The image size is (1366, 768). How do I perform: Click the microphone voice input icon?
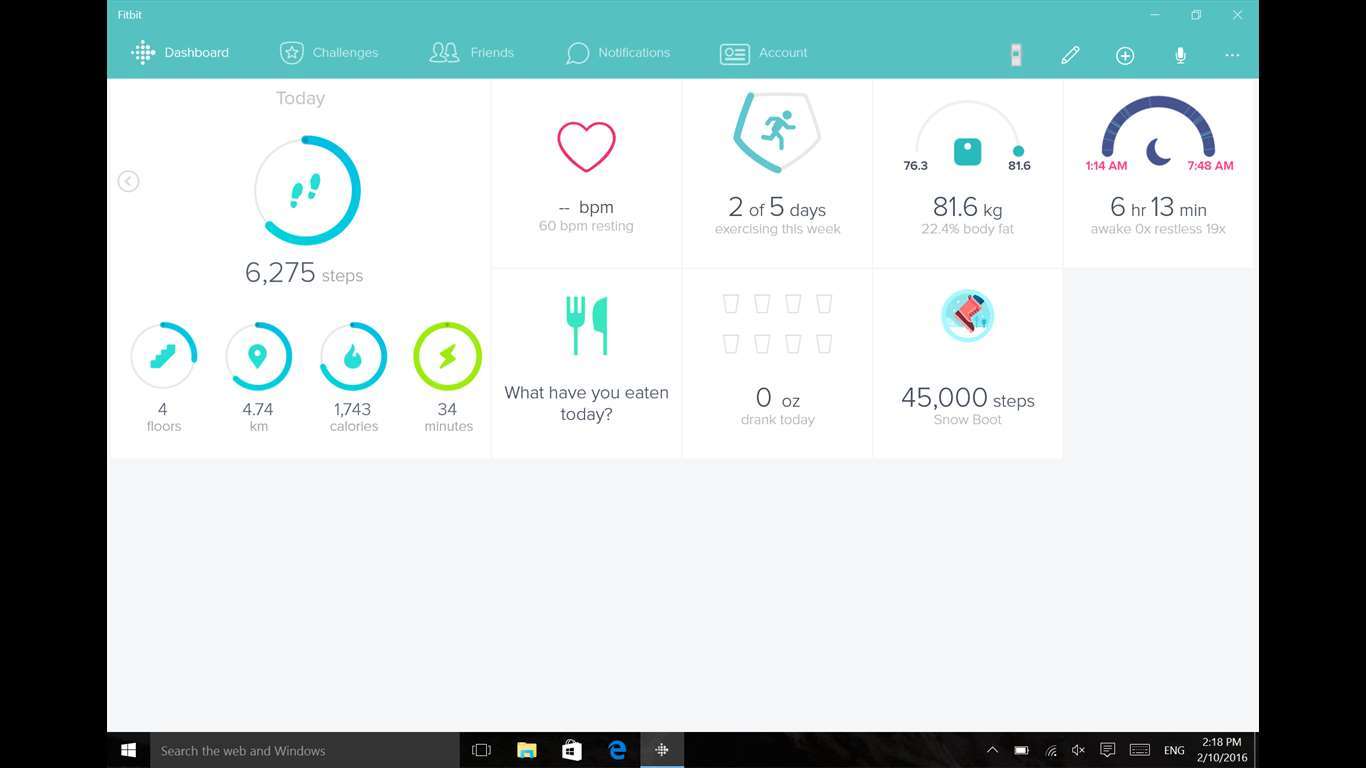pos(1180,55)
